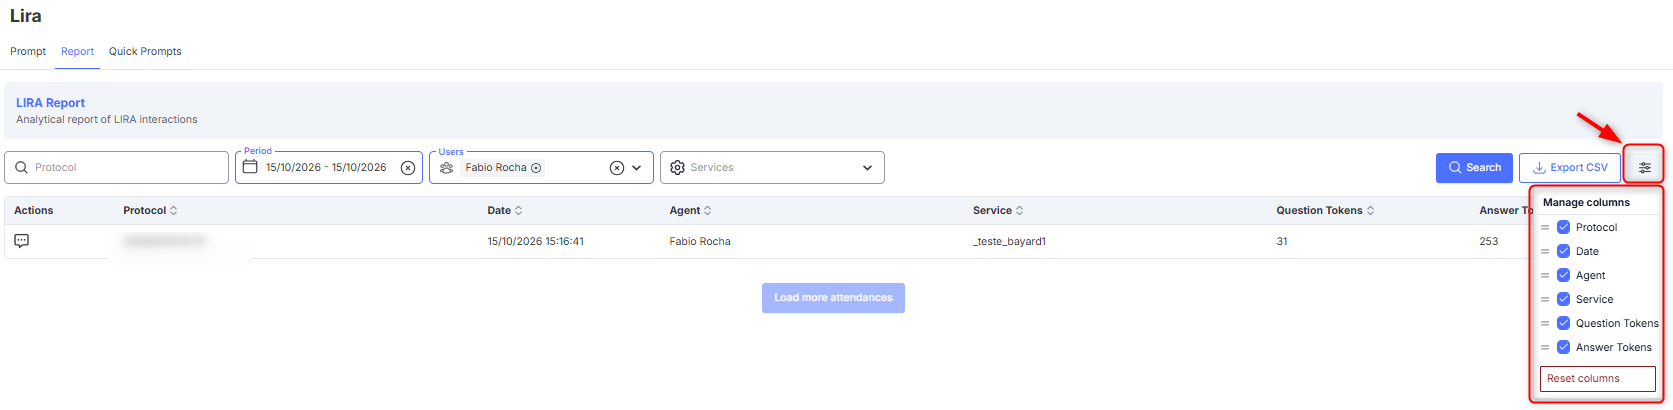
Task: Open the Period calendar icon
Action: pos(250,167)
